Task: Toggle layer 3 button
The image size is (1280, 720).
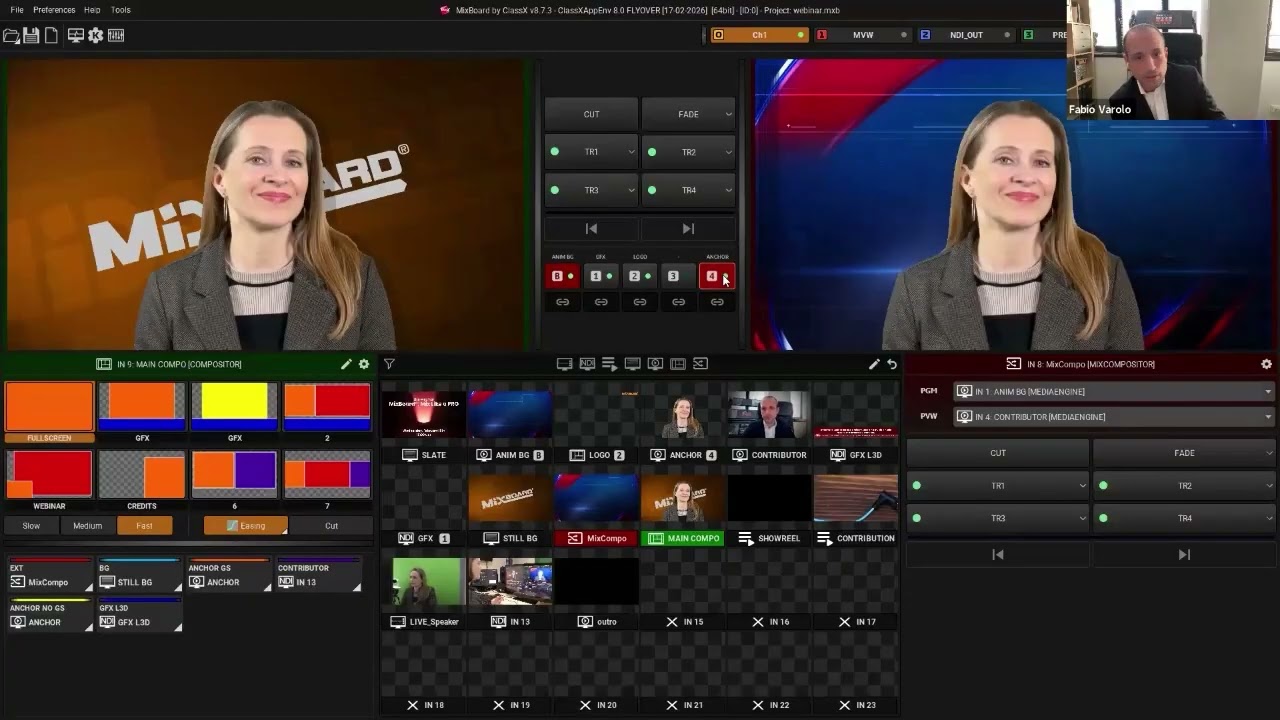Action: pyautogui.click(x=678, y=276)
